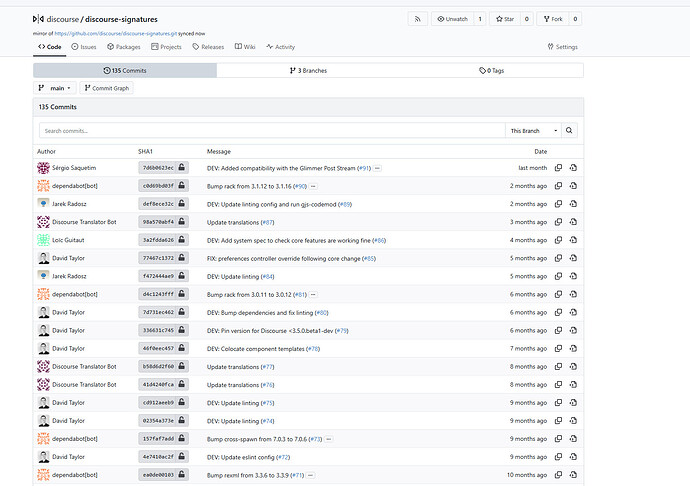The height and width of the screenshot is (486, 690).
Task: Expand message of rack 3.0.12 bump commit
Action: point(313,295)
